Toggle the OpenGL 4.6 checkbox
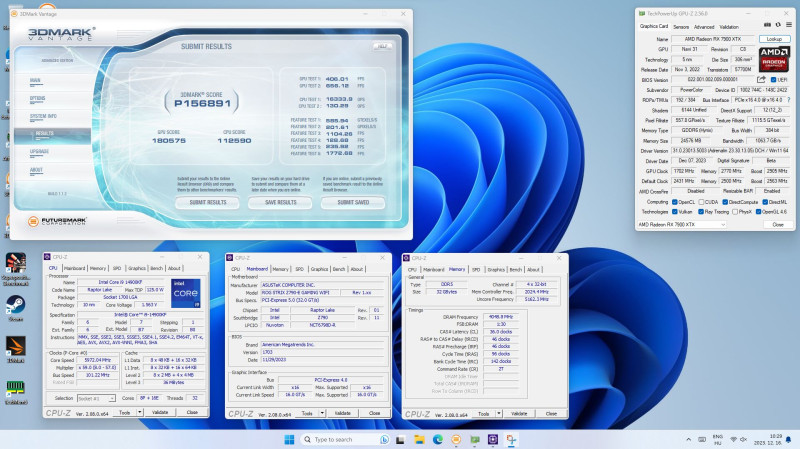 [758, 212]
